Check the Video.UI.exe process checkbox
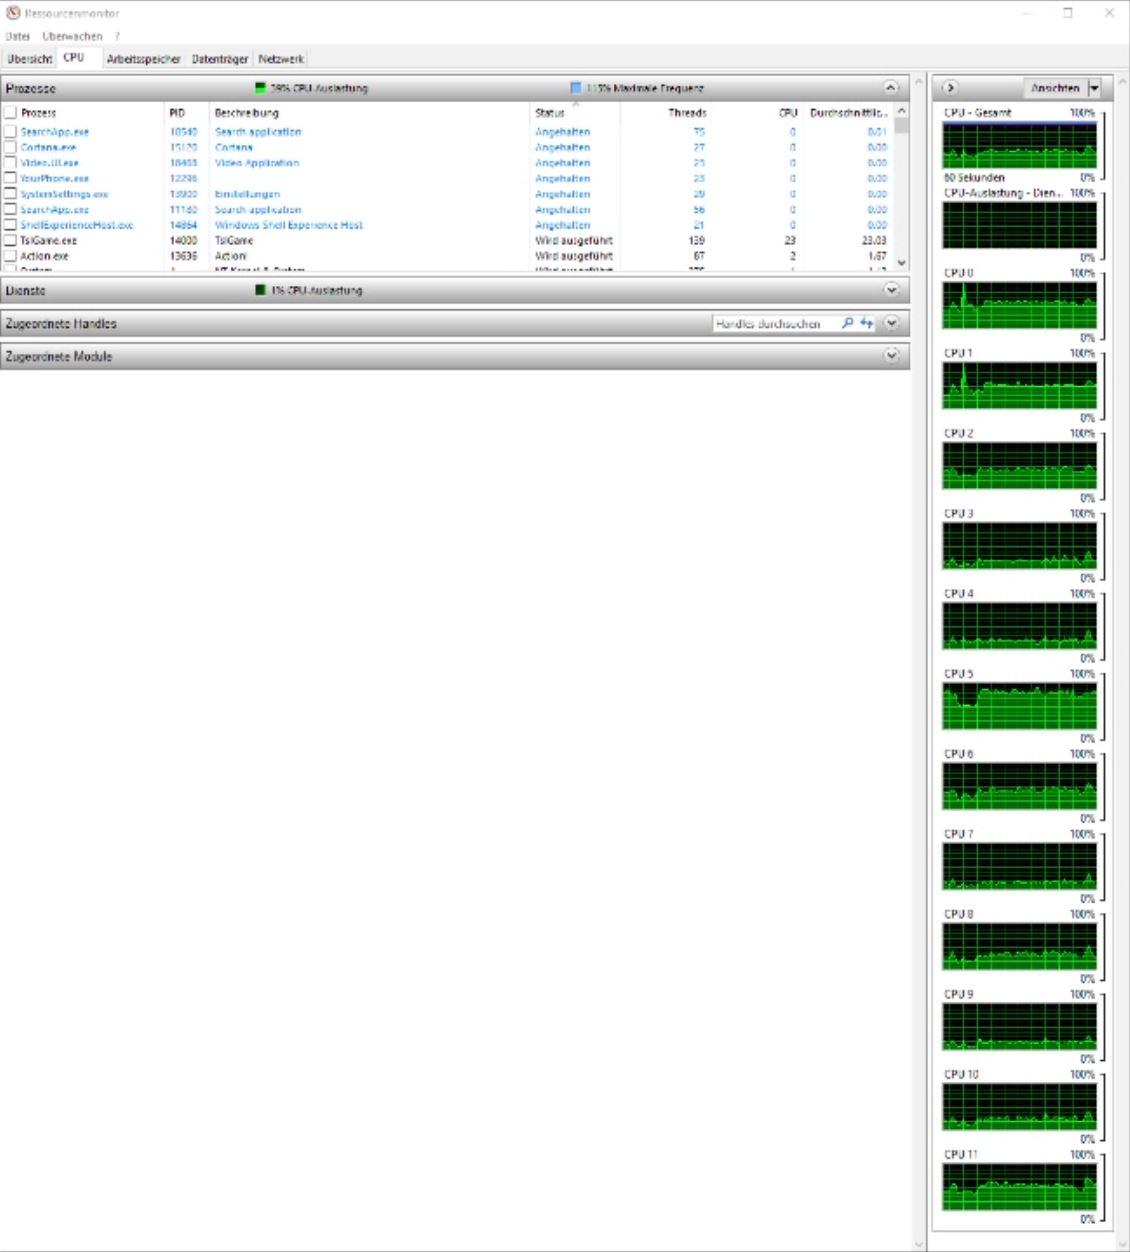Viewport: 1130px width, 1252px height. 11,162
